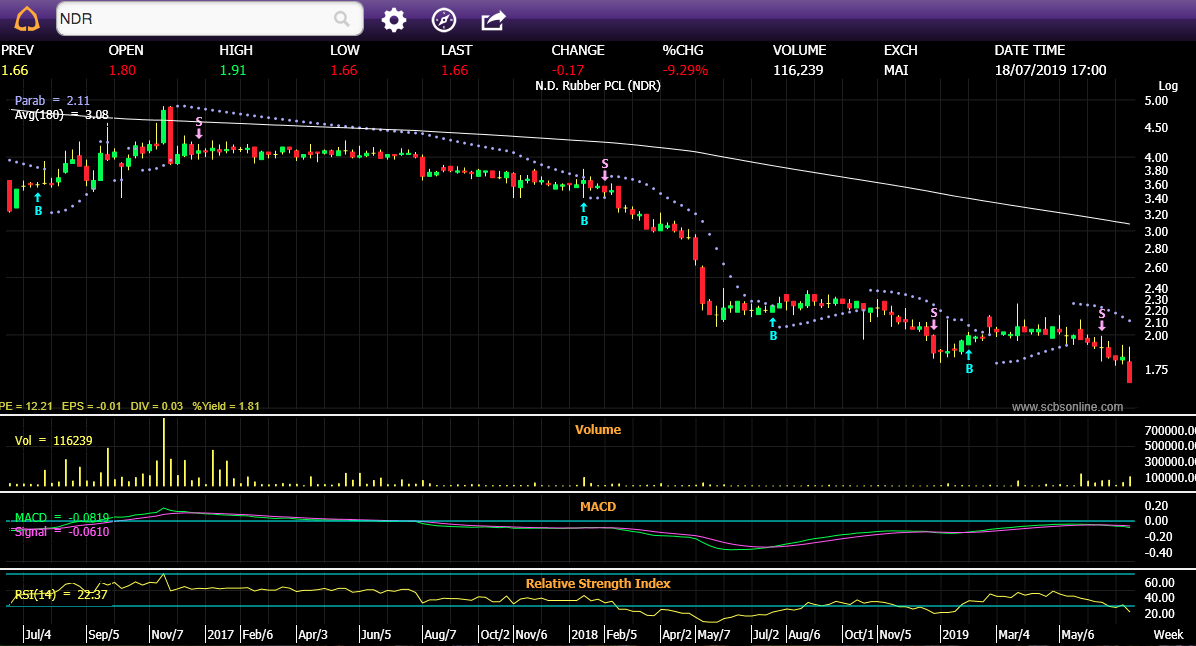Click the orange bell logo icon

click(x=27, y=19)
